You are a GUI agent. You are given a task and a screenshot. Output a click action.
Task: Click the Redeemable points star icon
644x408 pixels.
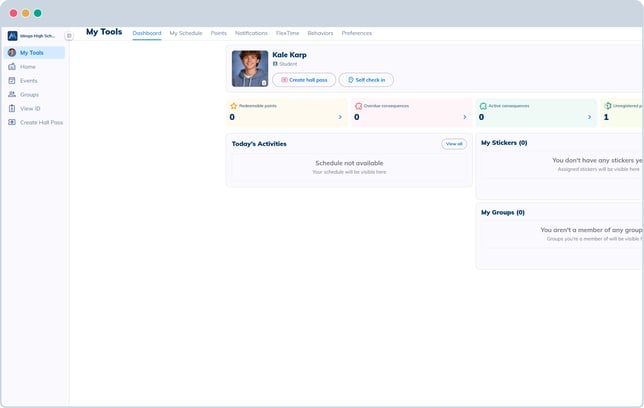point(234,105)
